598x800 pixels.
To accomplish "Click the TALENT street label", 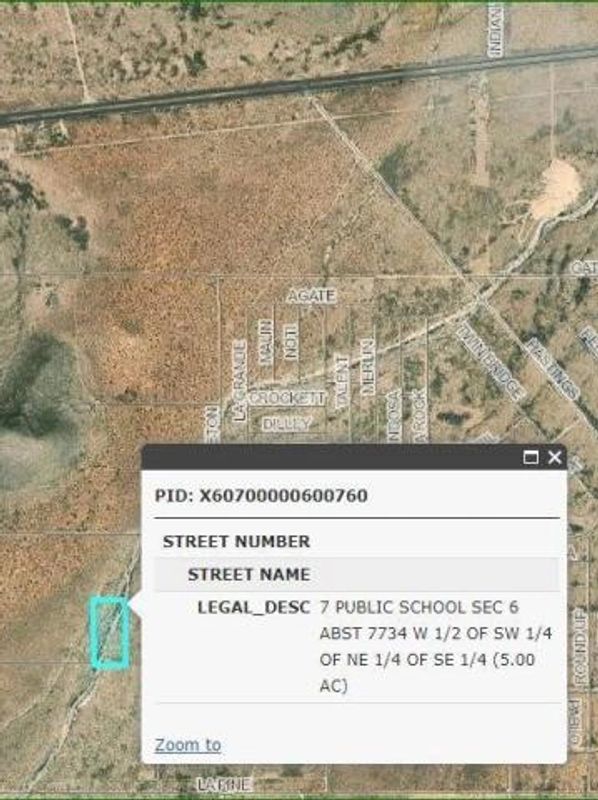I will pos(342,382).
